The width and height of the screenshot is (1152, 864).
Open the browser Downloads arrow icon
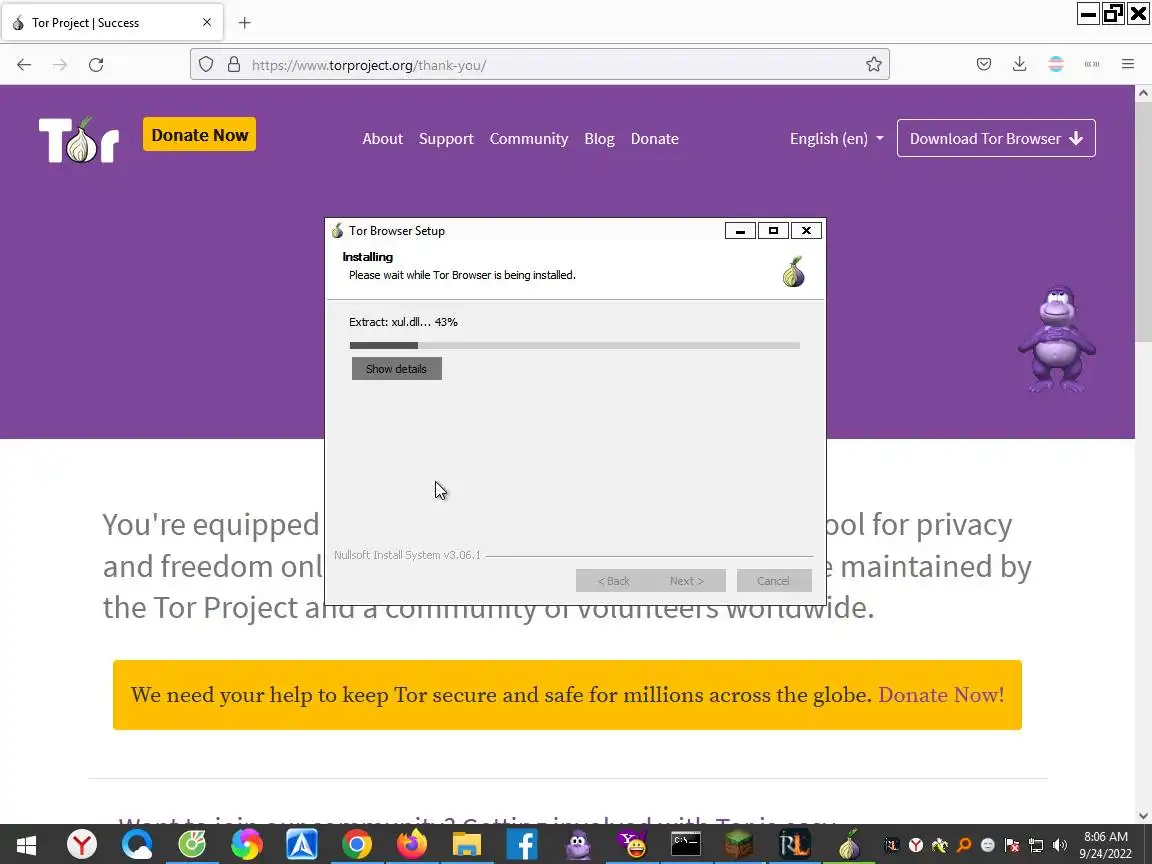1019,65
